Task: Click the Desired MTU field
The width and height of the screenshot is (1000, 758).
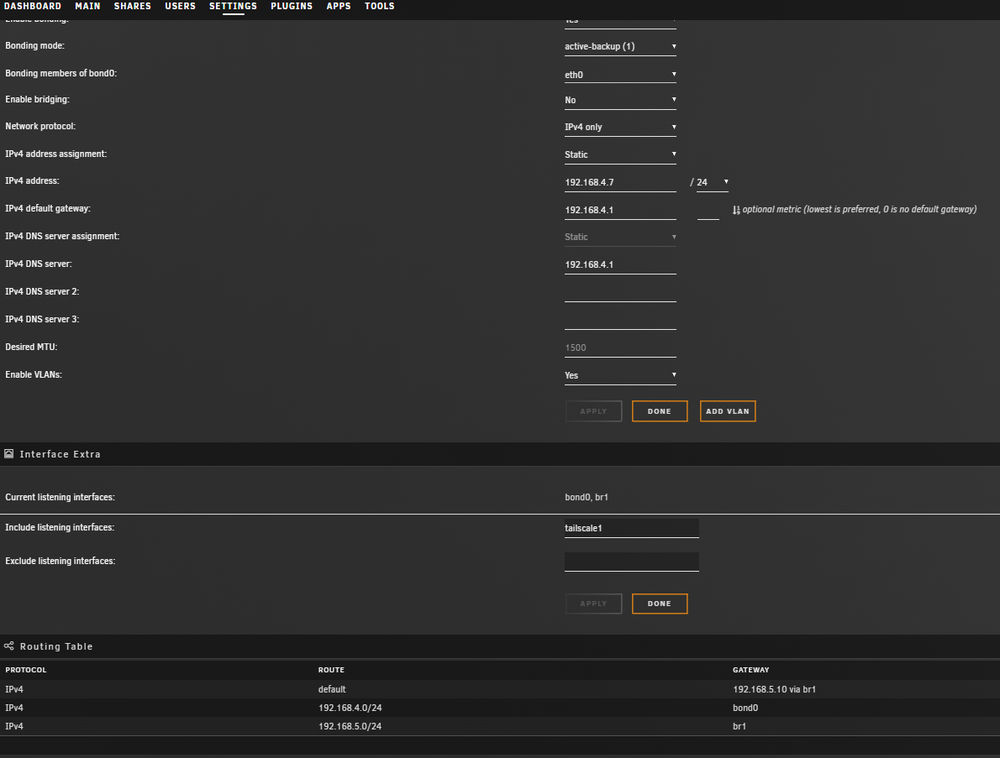Action: tap(620, 348)
